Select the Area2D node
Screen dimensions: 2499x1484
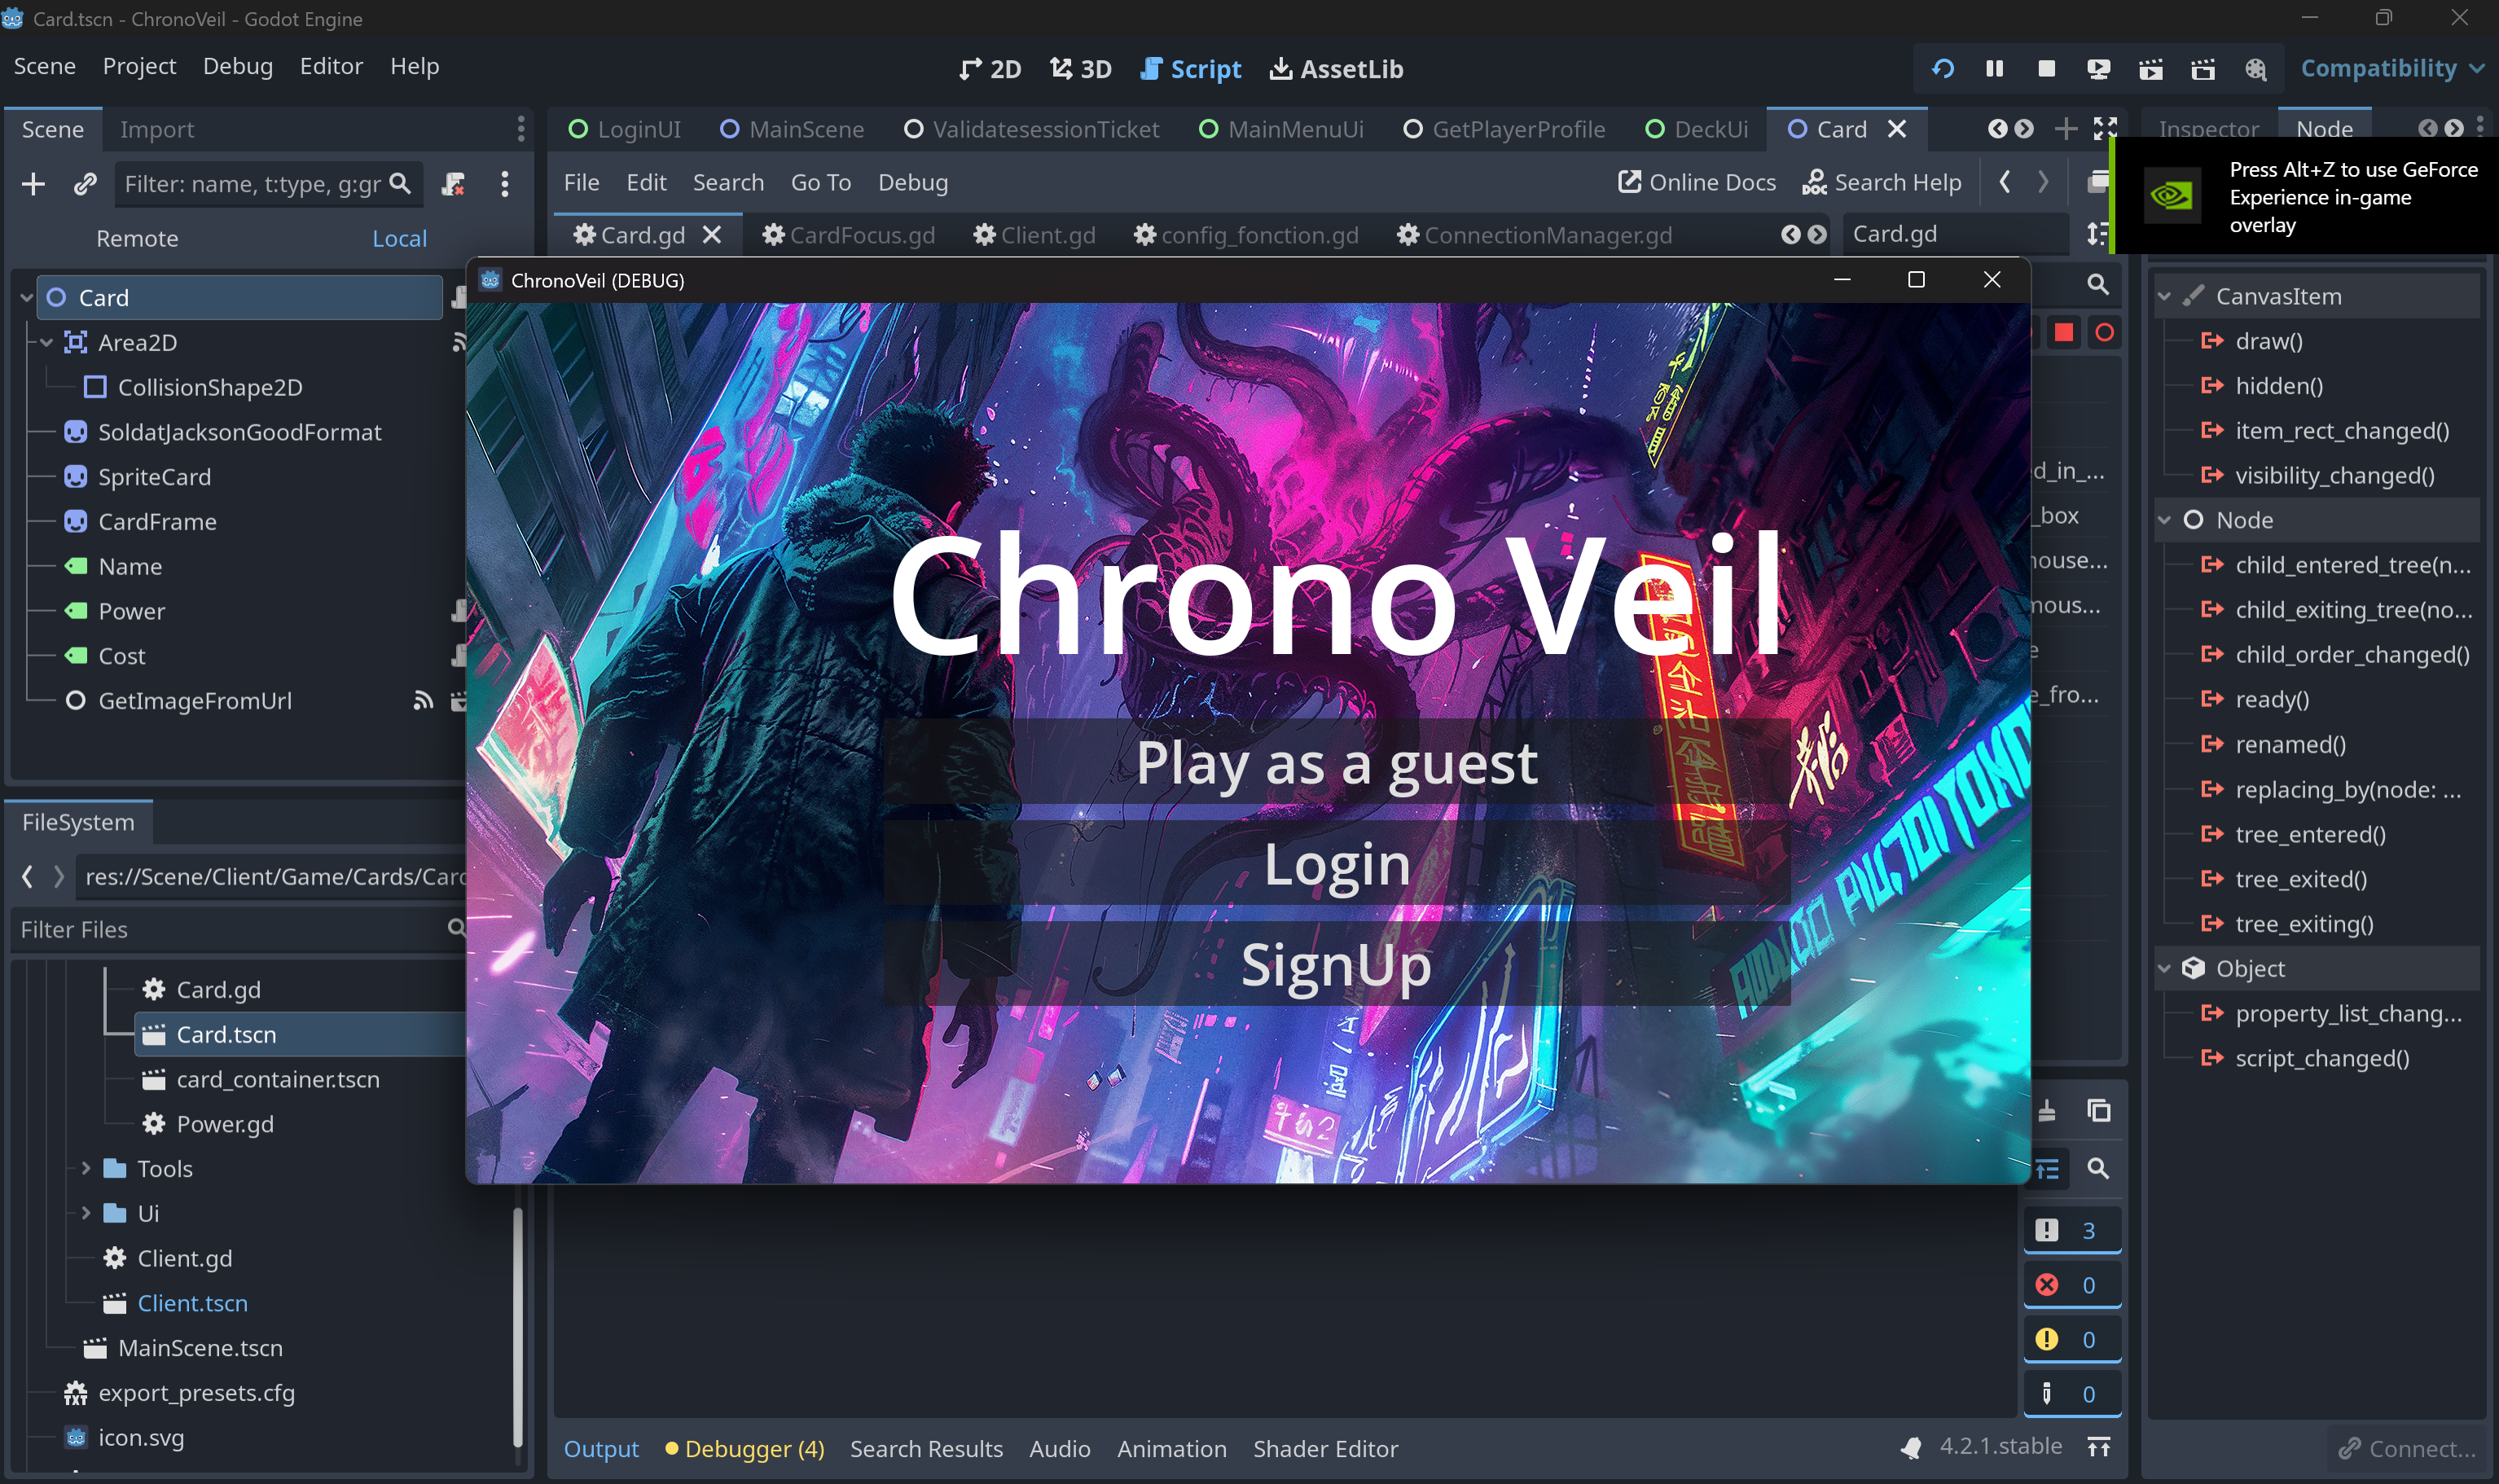coord(137,343)
